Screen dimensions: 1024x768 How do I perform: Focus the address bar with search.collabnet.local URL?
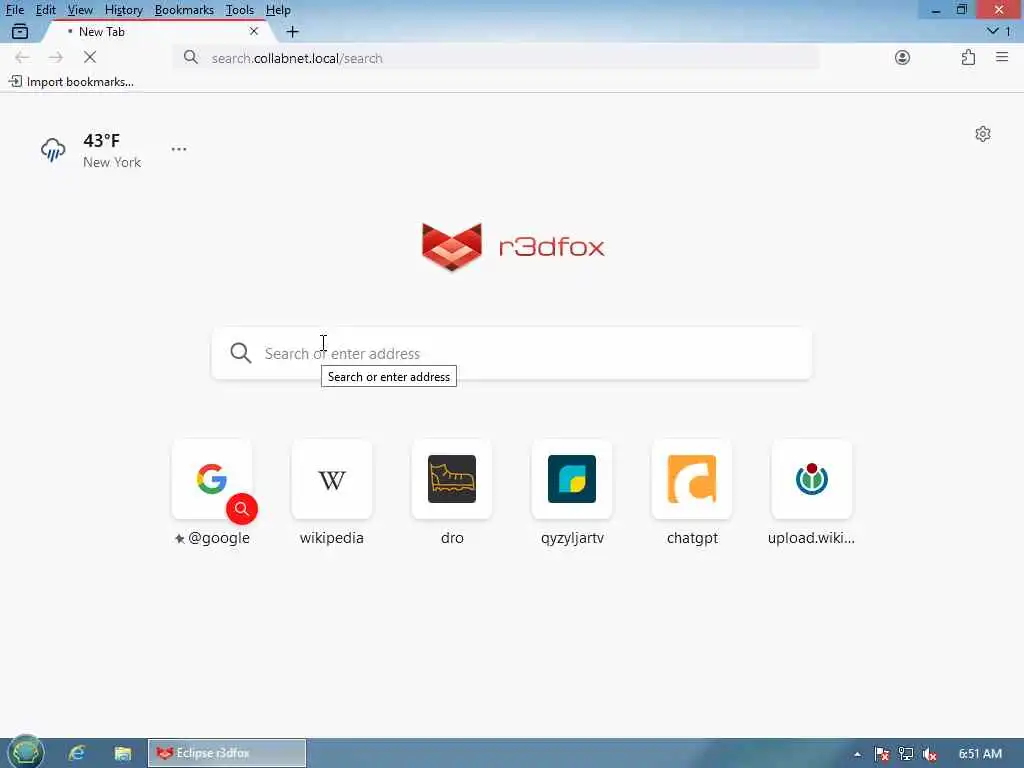coord(496,58)
